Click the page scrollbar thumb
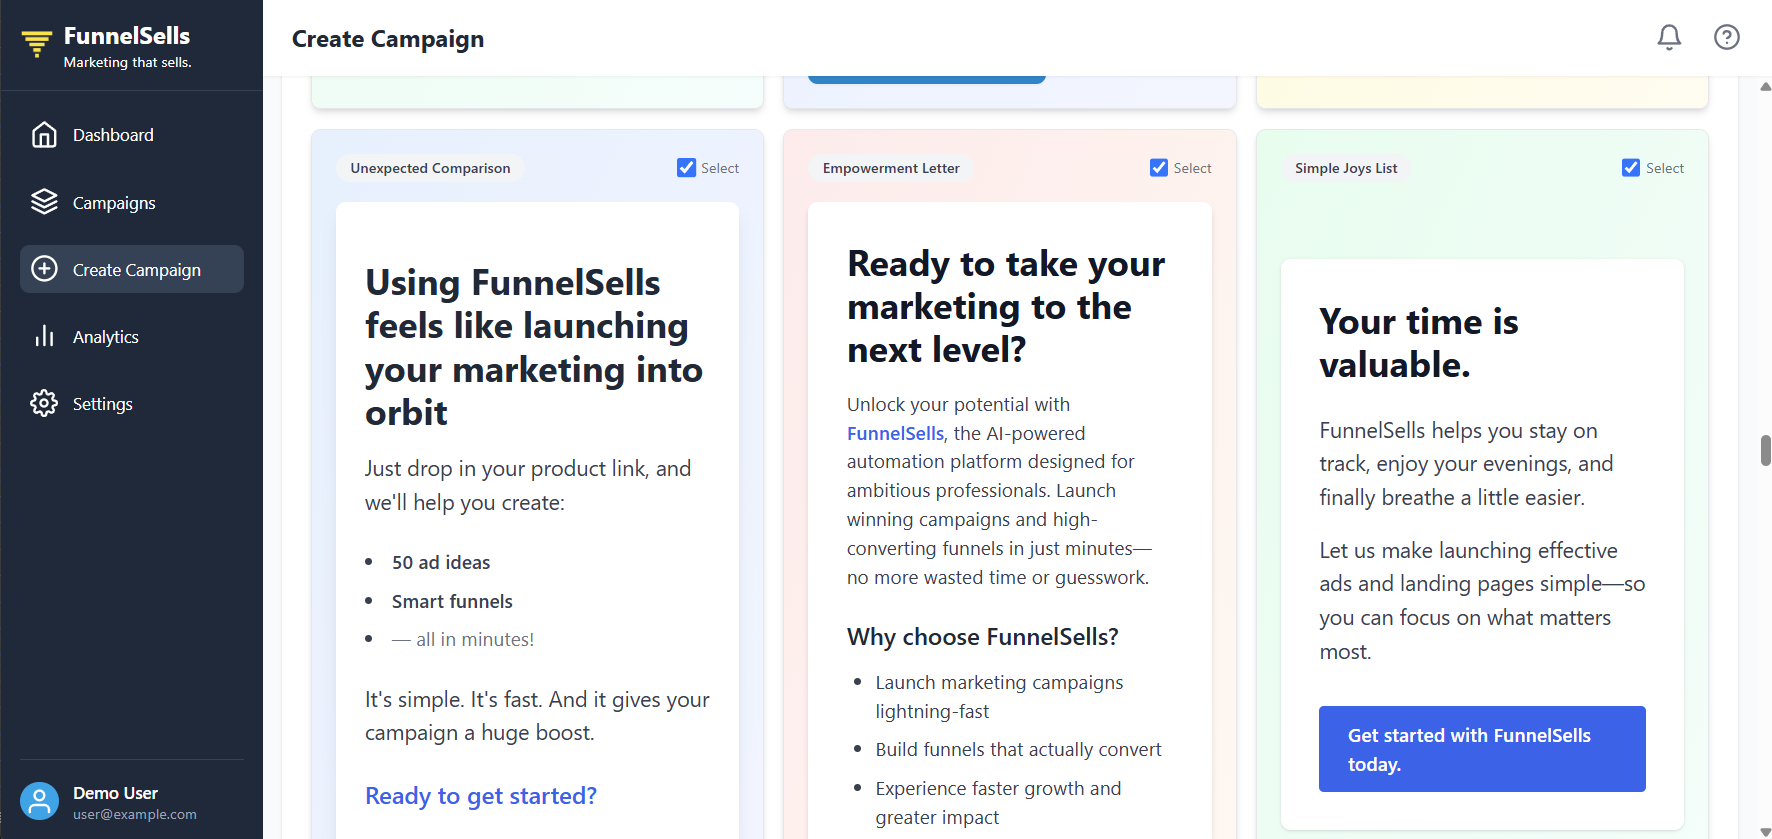This screenshot has height=839, width=1772. (x=1766, y=450)
